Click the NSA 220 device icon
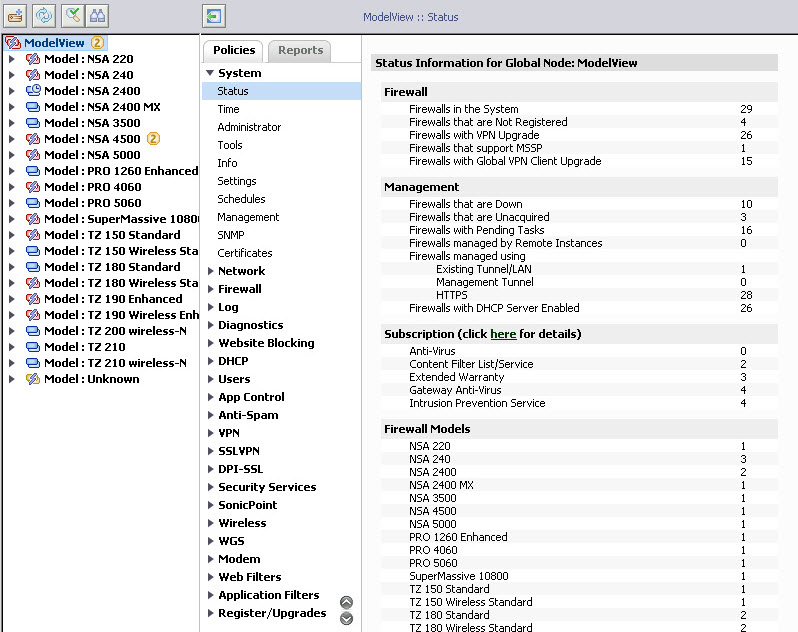Image resolution: width=798 pixels, height=632 pixels. coord(33,59)
